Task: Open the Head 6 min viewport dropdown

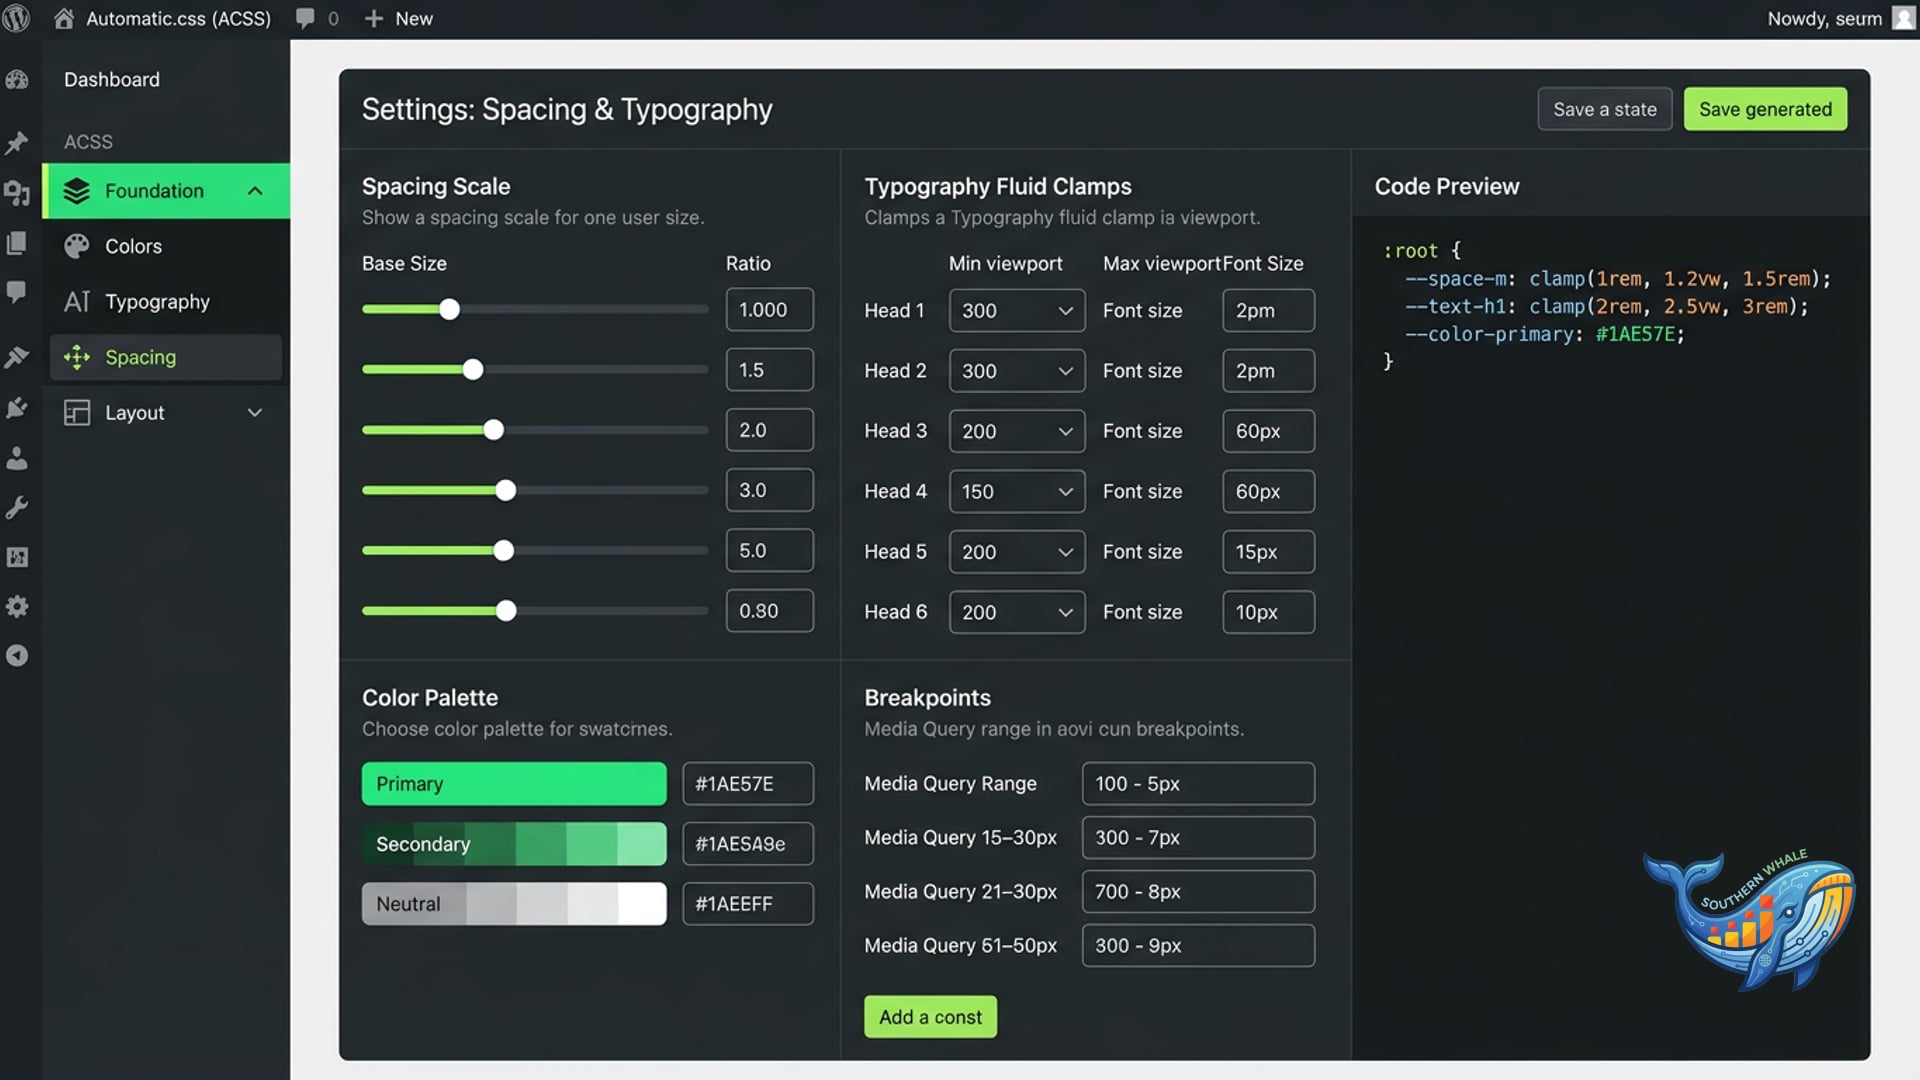Action: [1017, 612]
